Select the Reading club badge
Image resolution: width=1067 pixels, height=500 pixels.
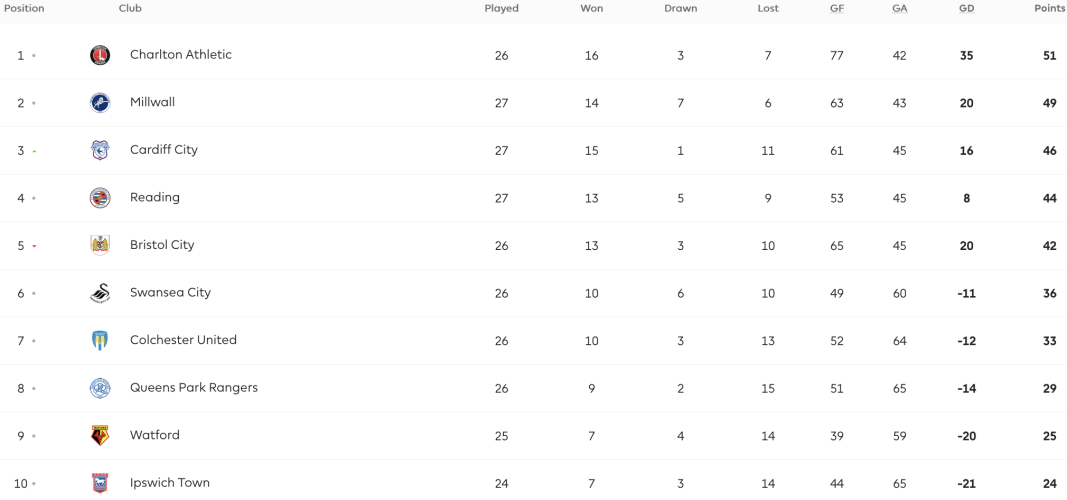click(100, 198)
